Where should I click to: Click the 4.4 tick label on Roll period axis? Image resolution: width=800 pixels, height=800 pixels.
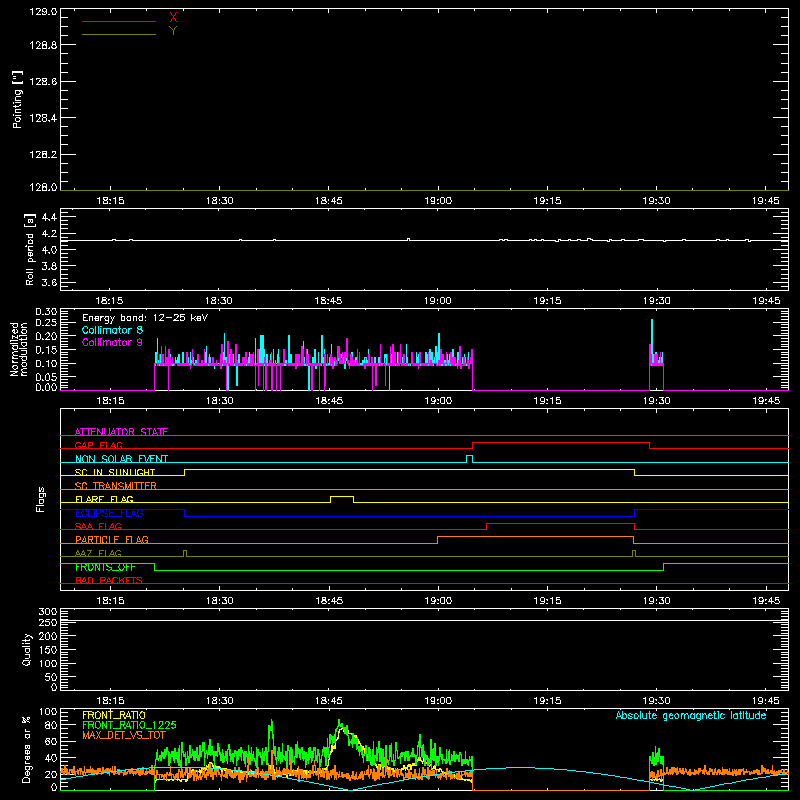coord(49,217)
